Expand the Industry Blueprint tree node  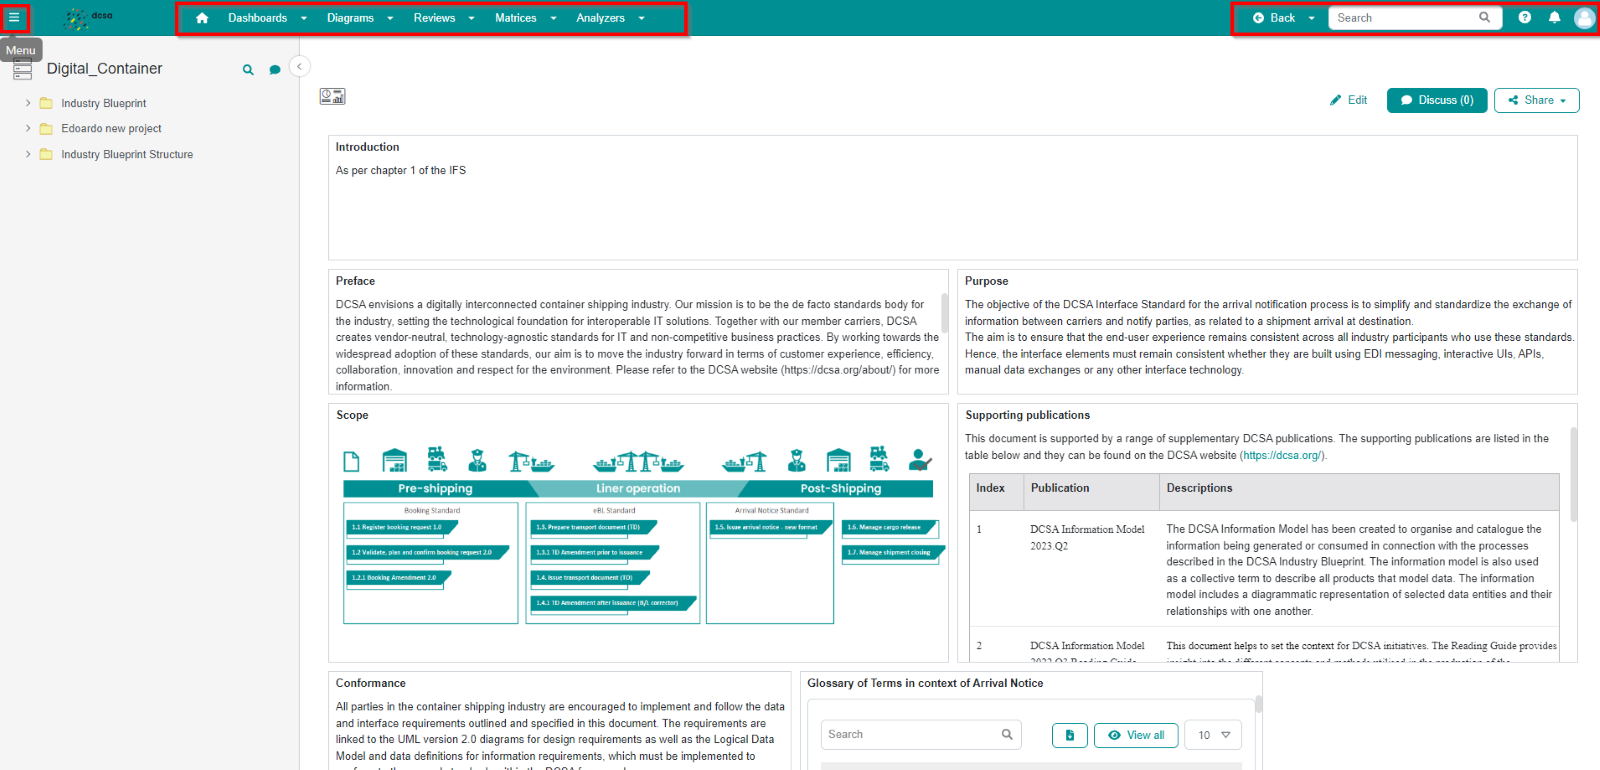pyautogui.click(x=28, y=103)
